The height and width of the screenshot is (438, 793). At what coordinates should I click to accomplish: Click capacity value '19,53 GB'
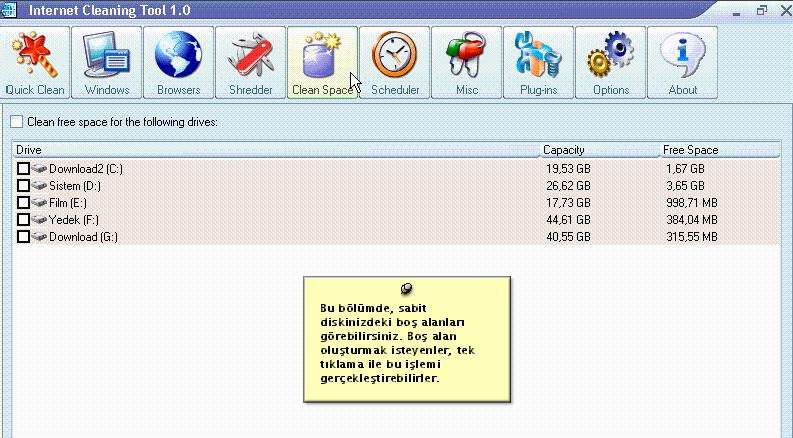(x=568, y=169)
